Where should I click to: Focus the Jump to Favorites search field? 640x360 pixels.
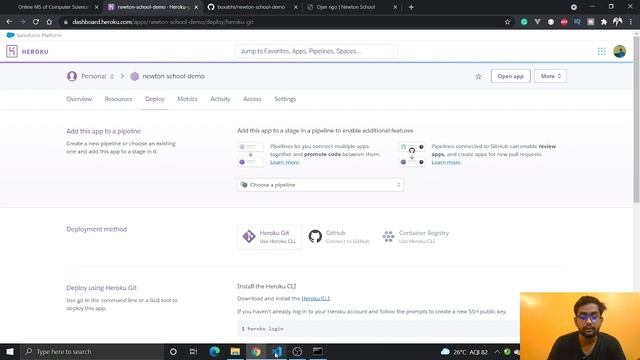[316, 51]
